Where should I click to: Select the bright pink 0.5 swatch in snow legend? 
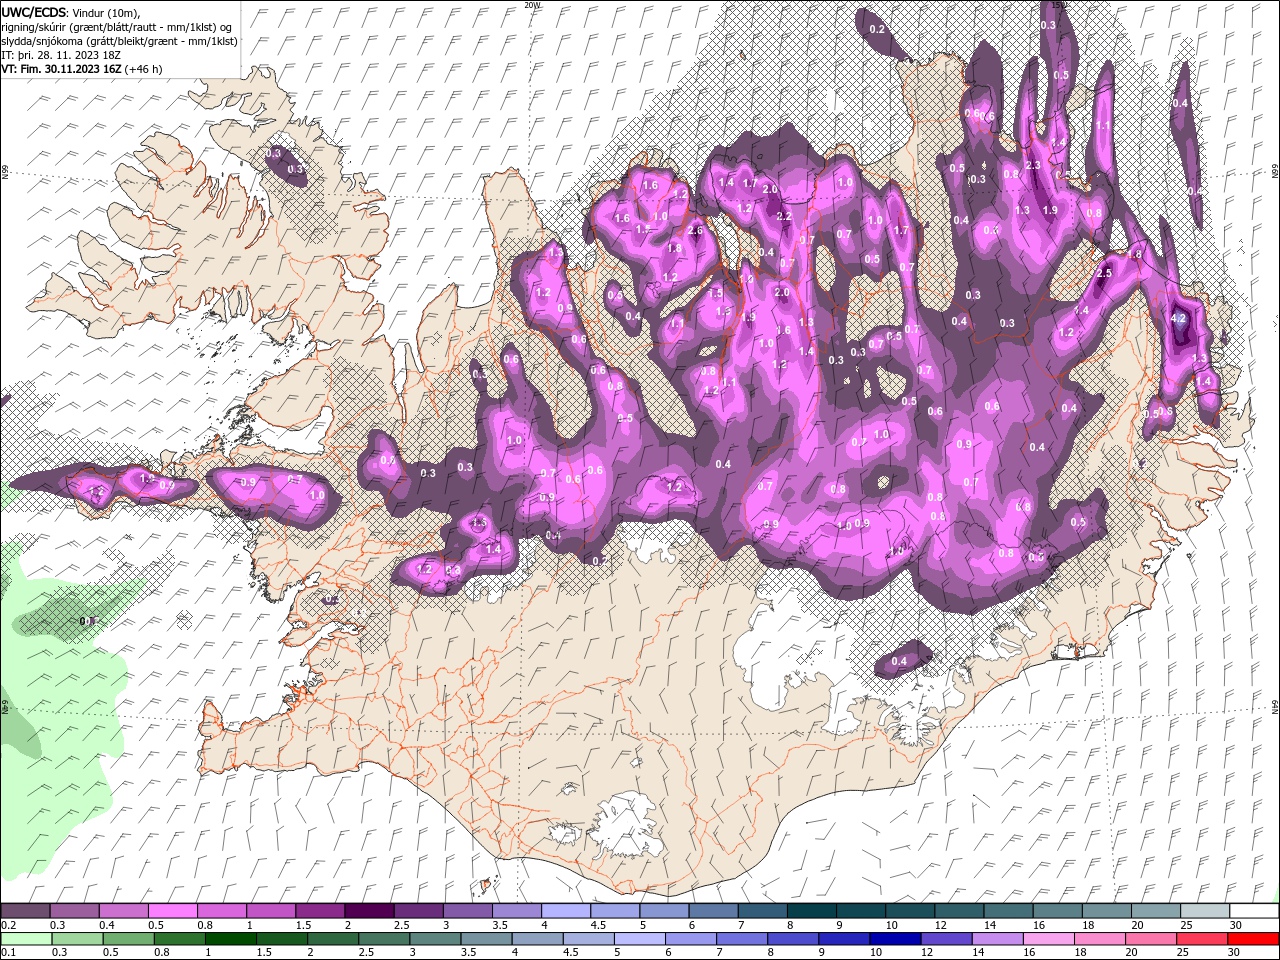click(172, 911)
